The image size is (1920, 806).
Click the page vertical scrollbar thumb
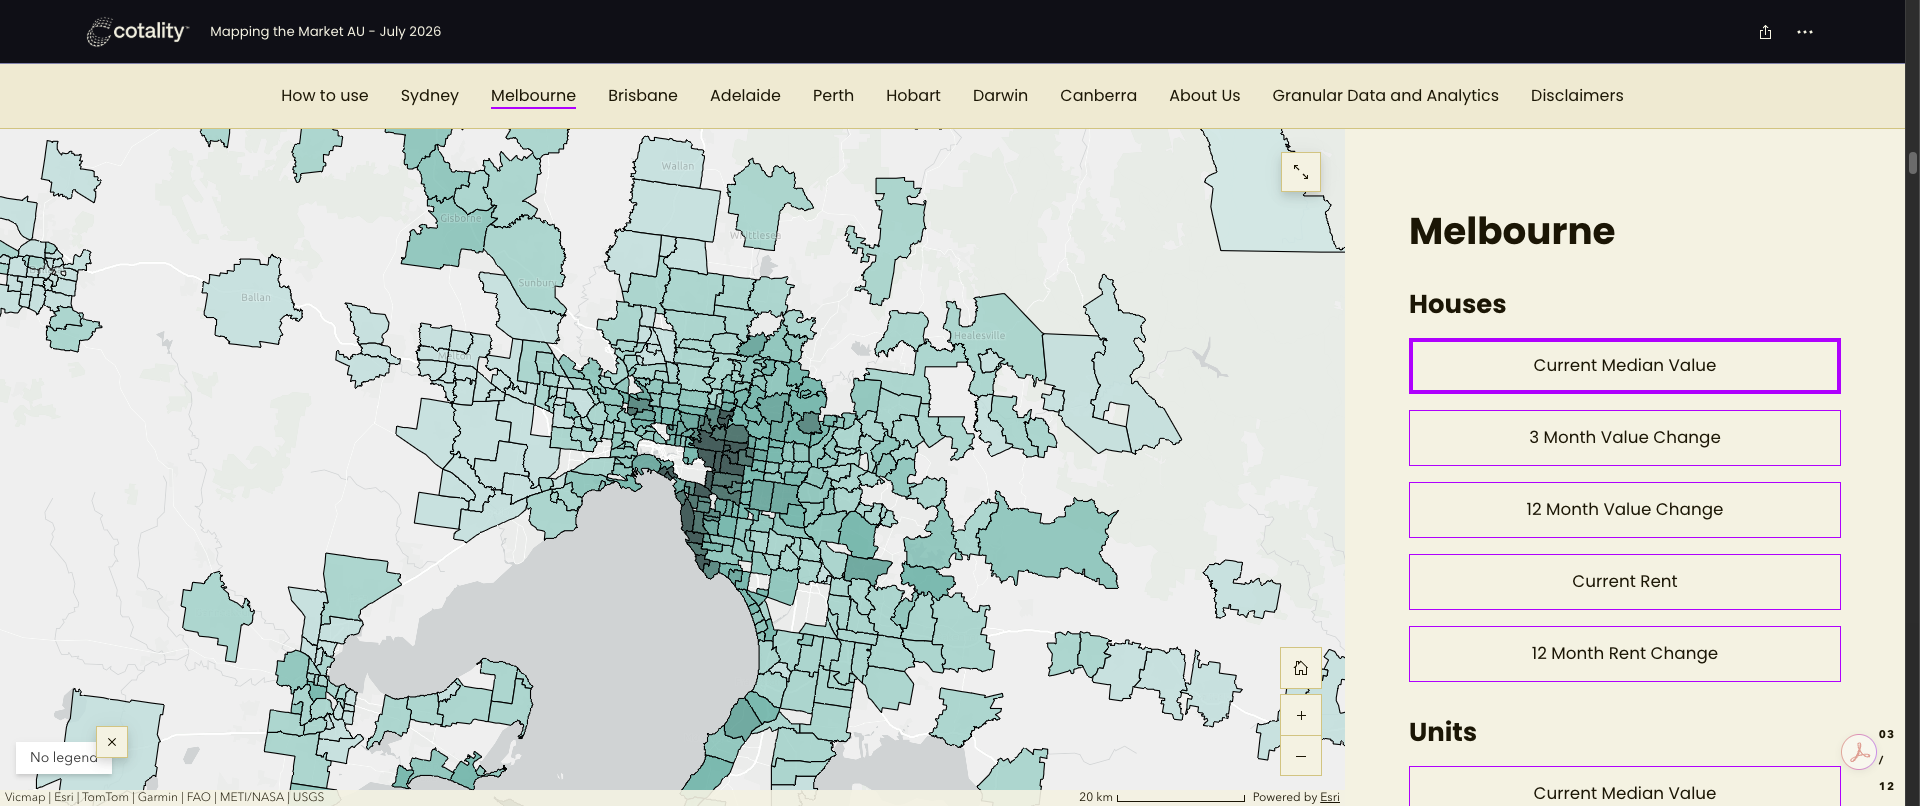tap(1913, 163)
